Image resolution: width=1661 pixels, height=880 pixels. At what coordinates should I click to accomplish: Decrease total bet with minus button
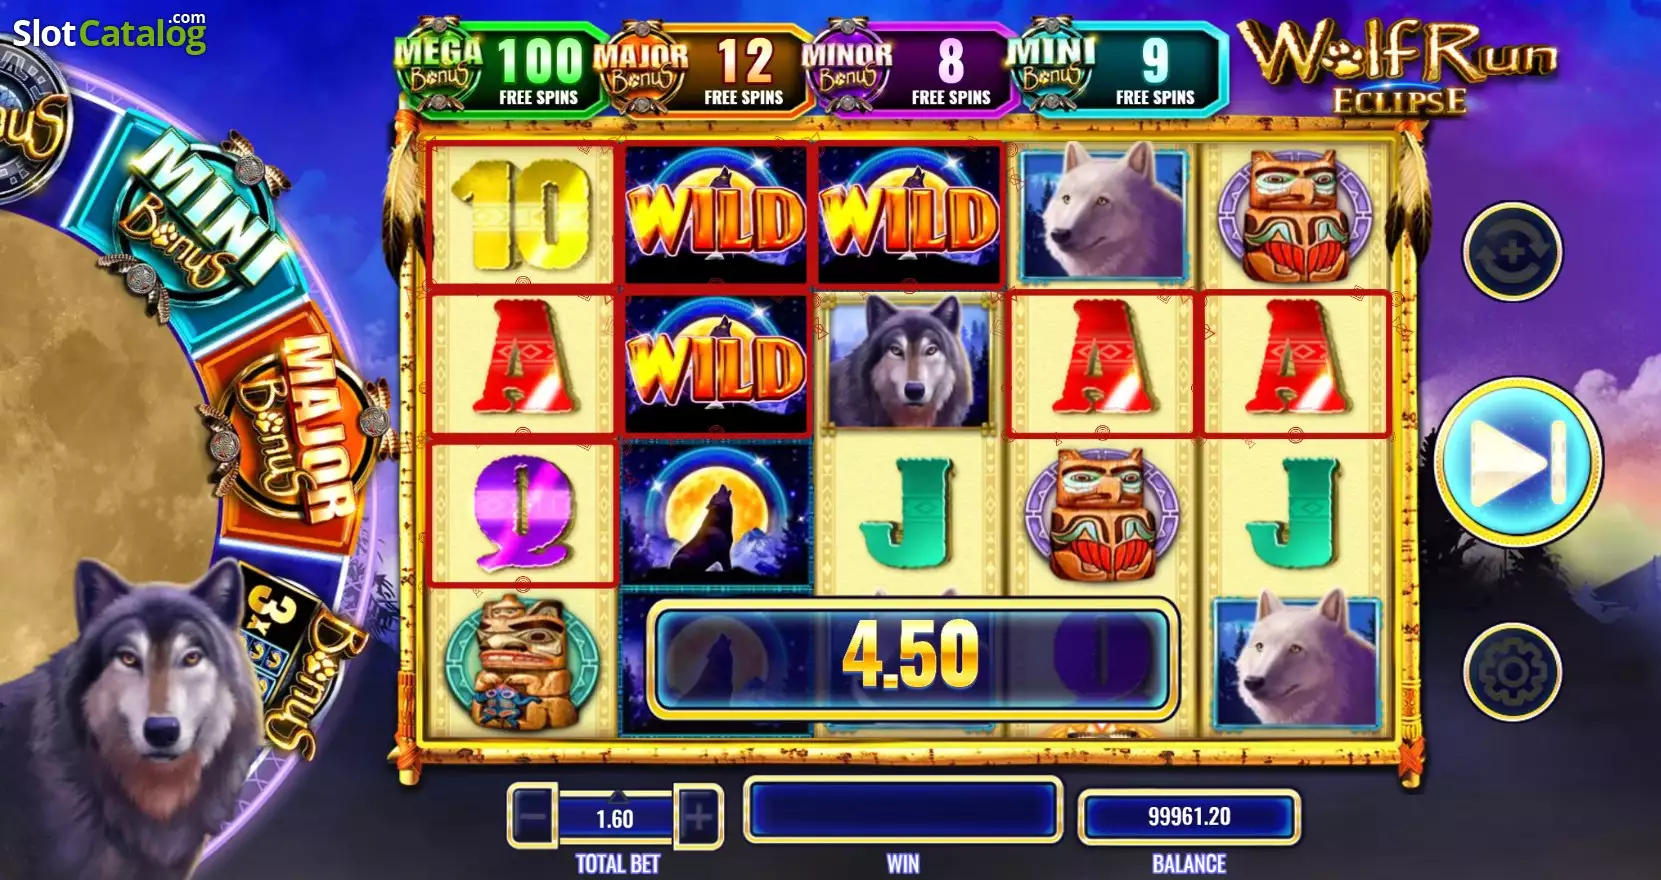532,817
